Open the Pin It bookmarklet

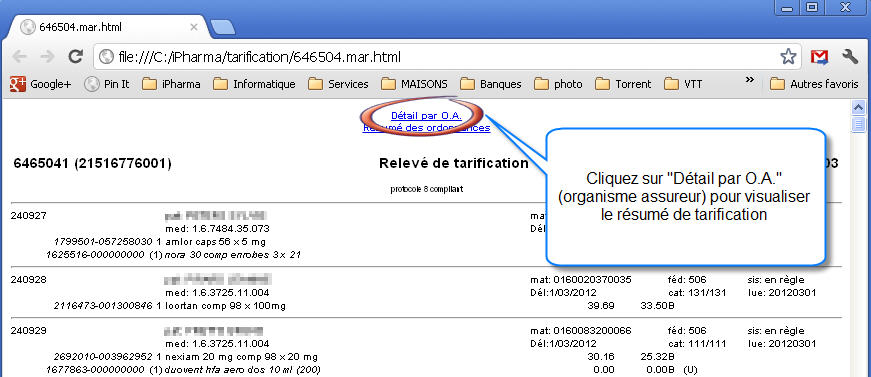tap(107, 84)
